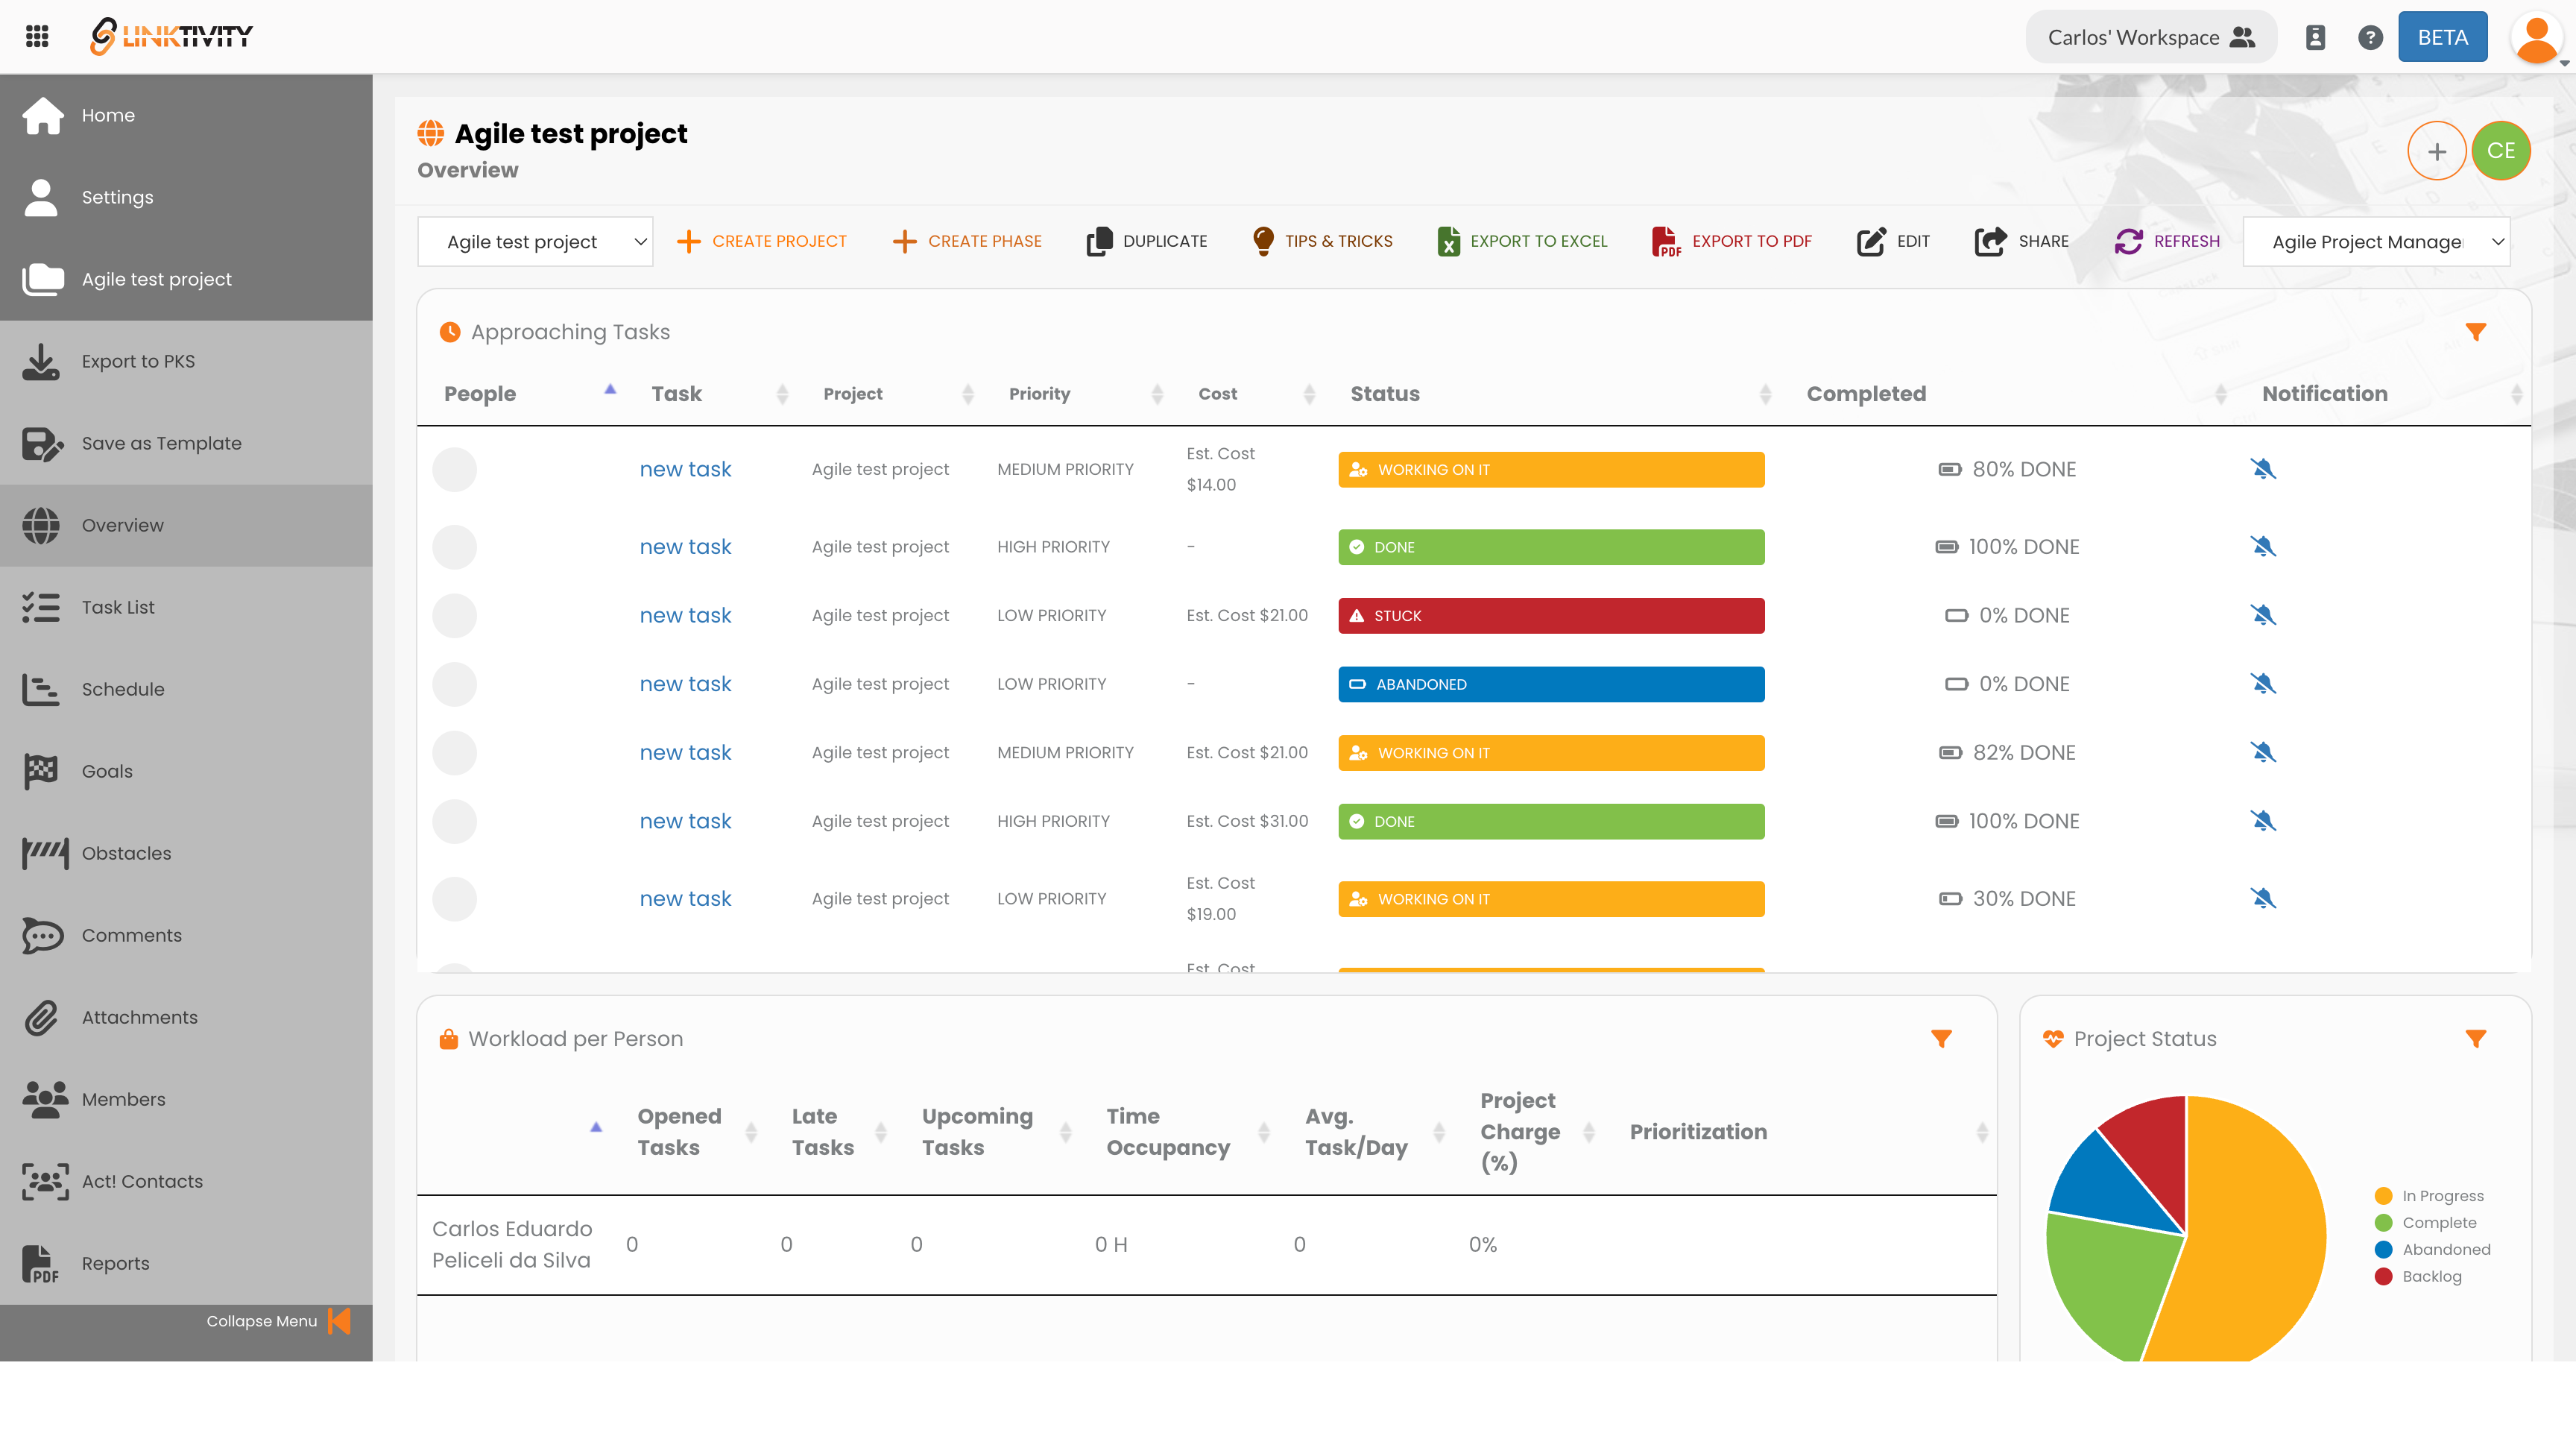
Task: Open the user profile avatar menu
Action: pos(2537,38)
